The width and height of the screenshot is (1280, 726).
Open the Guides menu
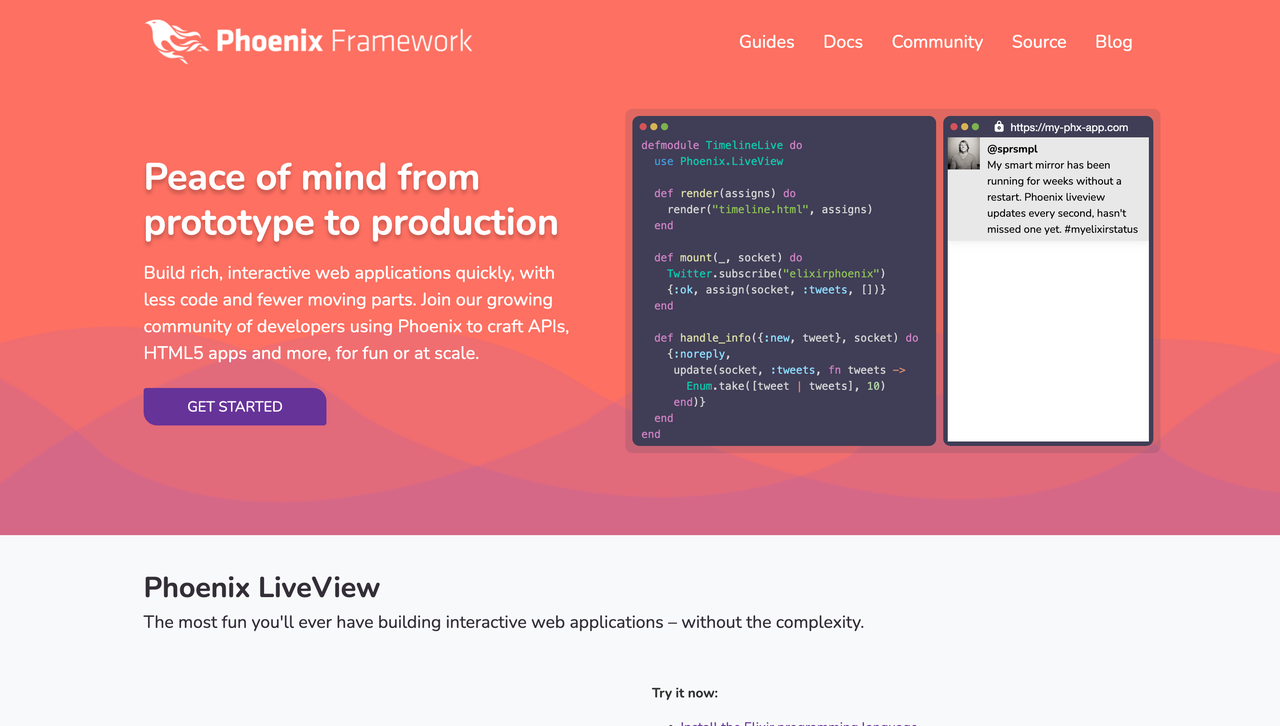point(766,41)
